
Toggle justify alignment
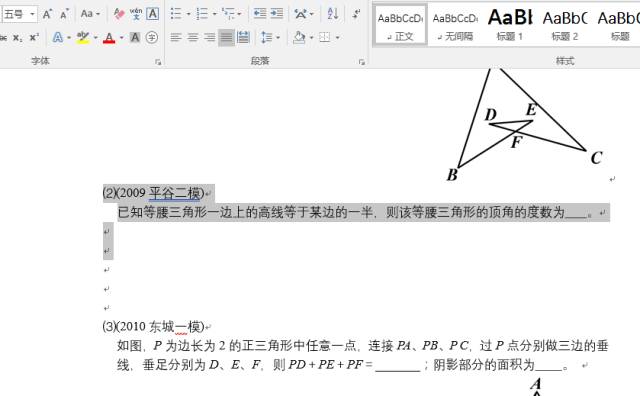click(x=226, y=38)
